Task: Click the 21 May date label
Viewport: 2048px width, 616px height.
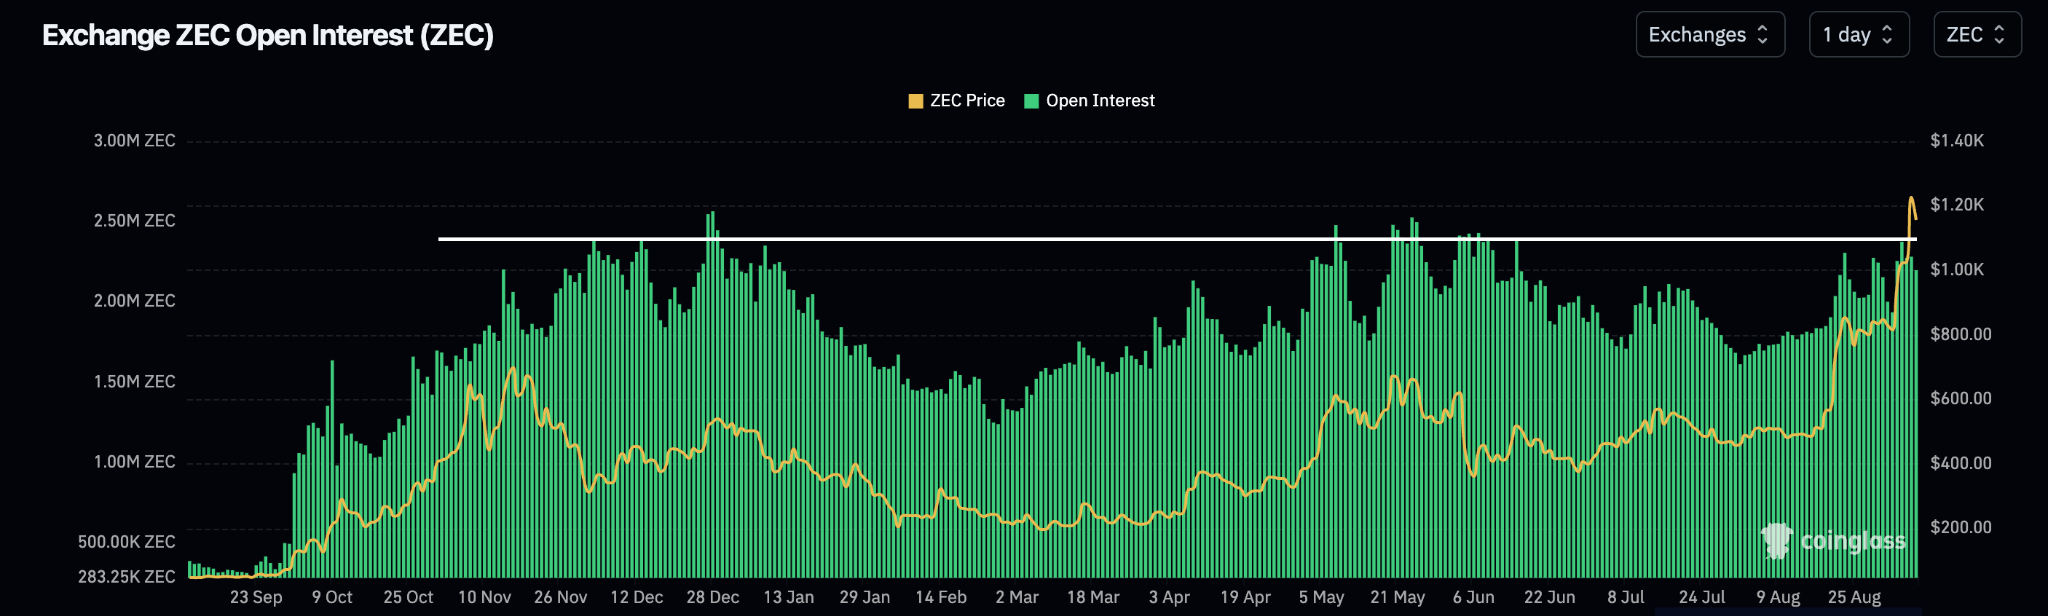Action: pyautogui.click(x=1397, y=597)
